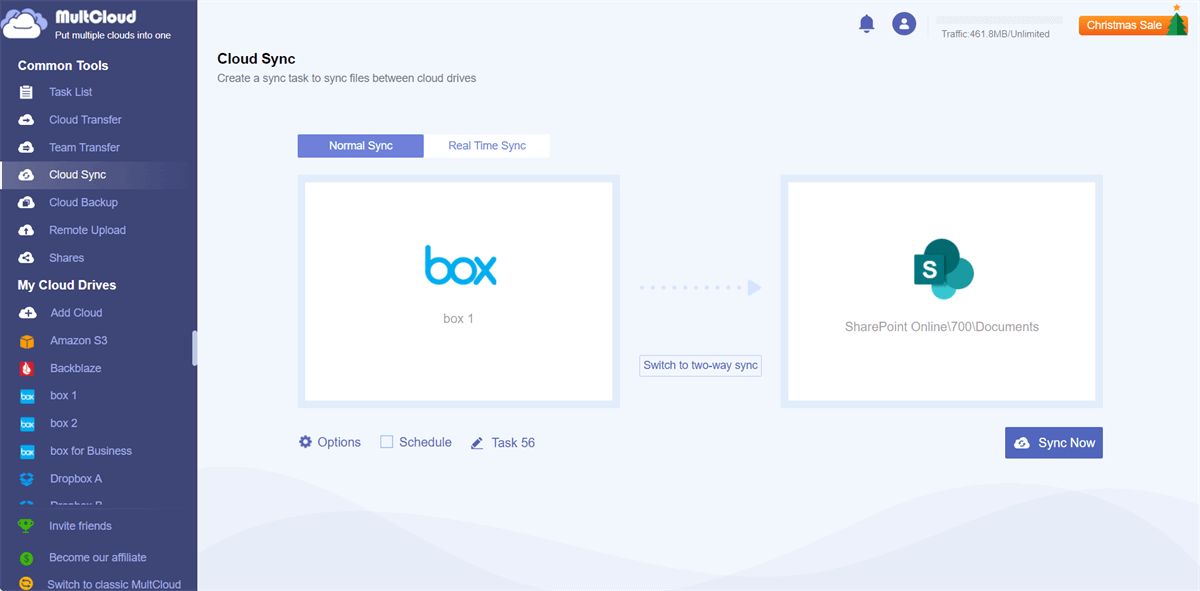
Task: Click the Amazon S3 icon
Action: [27, 341]
